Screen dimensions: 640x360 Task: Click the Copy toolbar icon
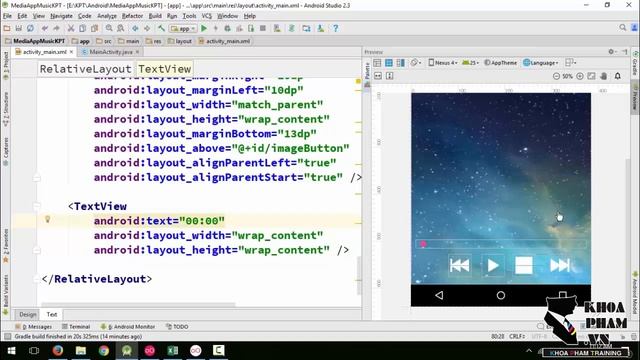tap(82, 28)
